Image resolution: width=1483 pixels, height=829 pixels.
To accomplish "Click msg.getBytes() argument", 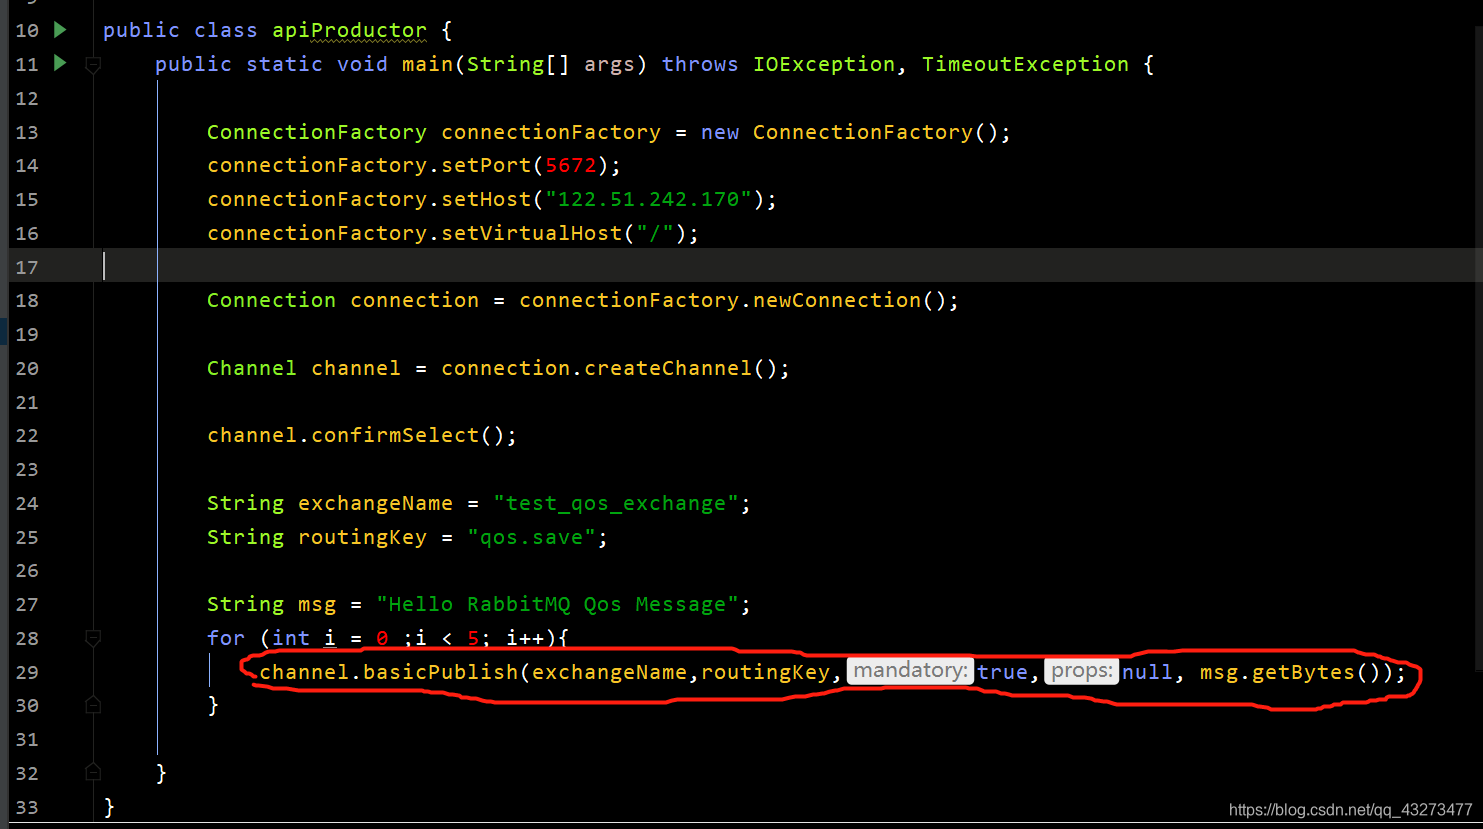I will (x=1290, y=672).
